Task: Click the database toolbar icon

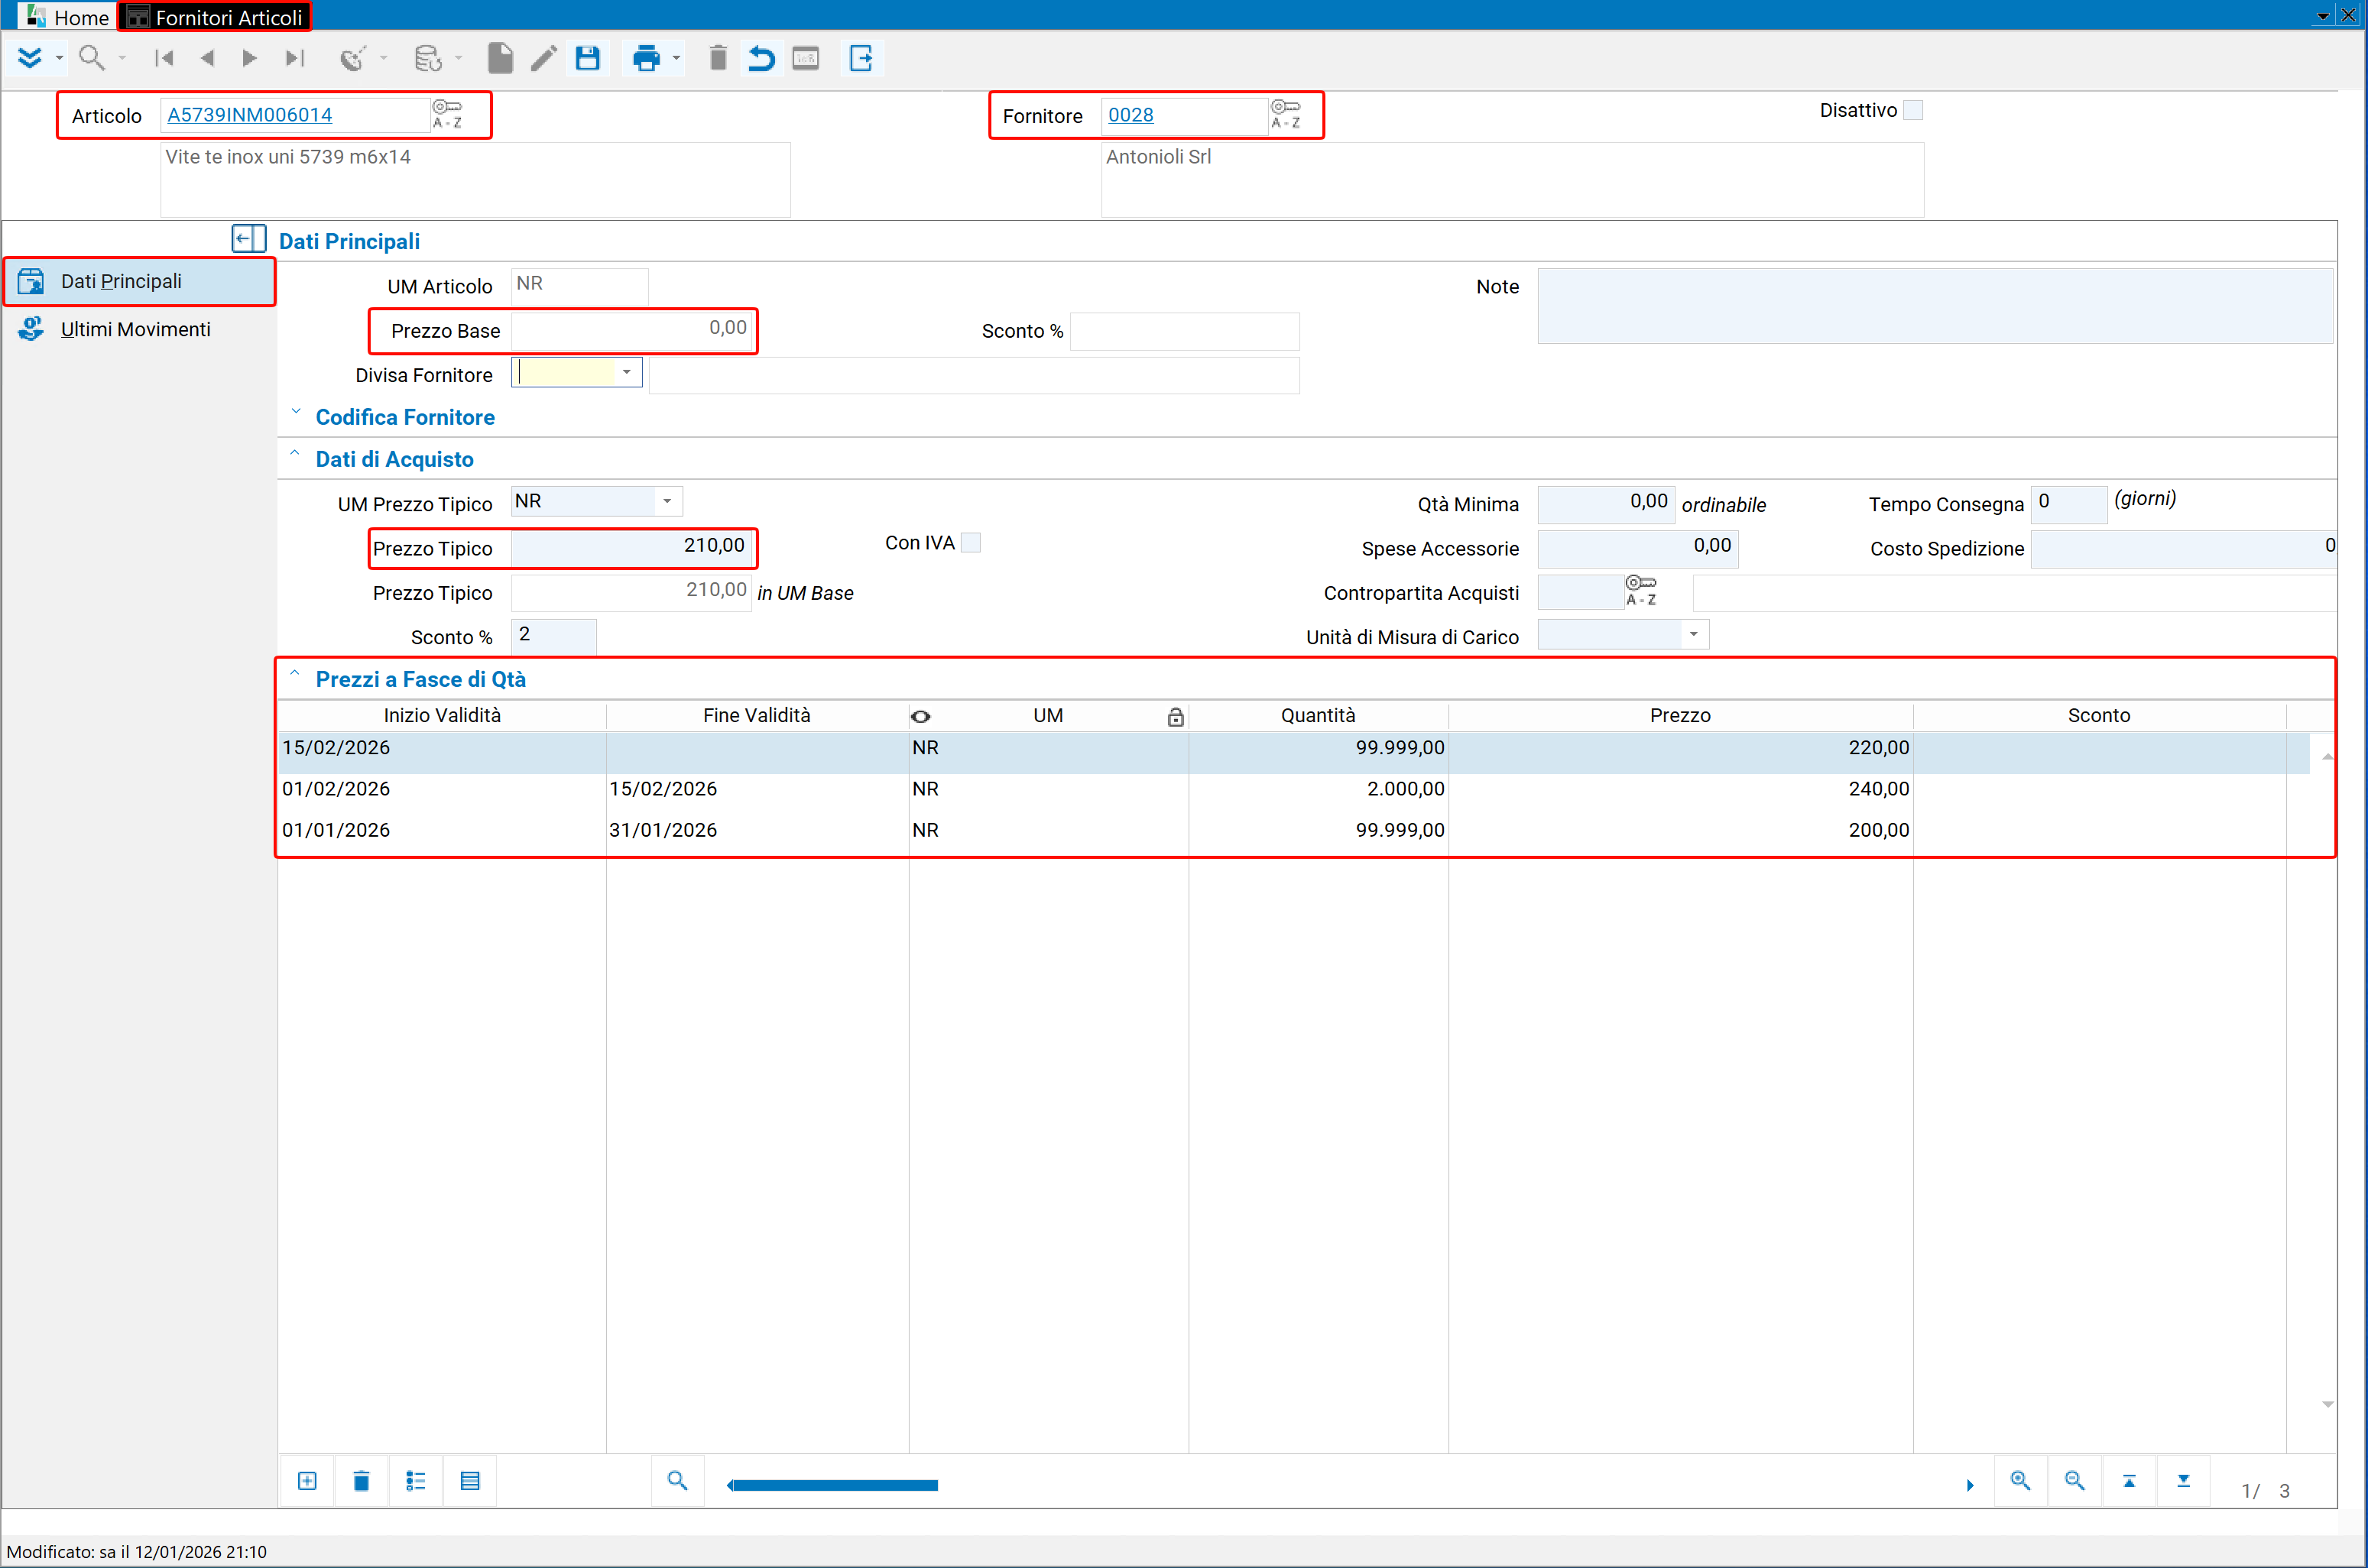Action: [x=428, y=58]
